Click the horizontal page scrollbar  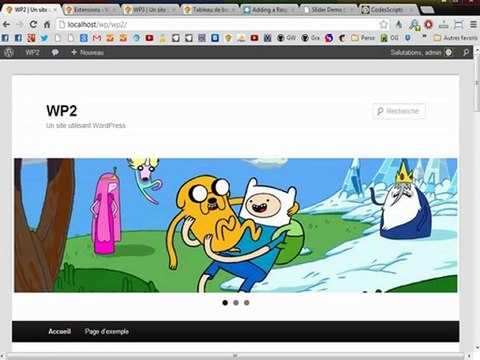click(235, 356)
